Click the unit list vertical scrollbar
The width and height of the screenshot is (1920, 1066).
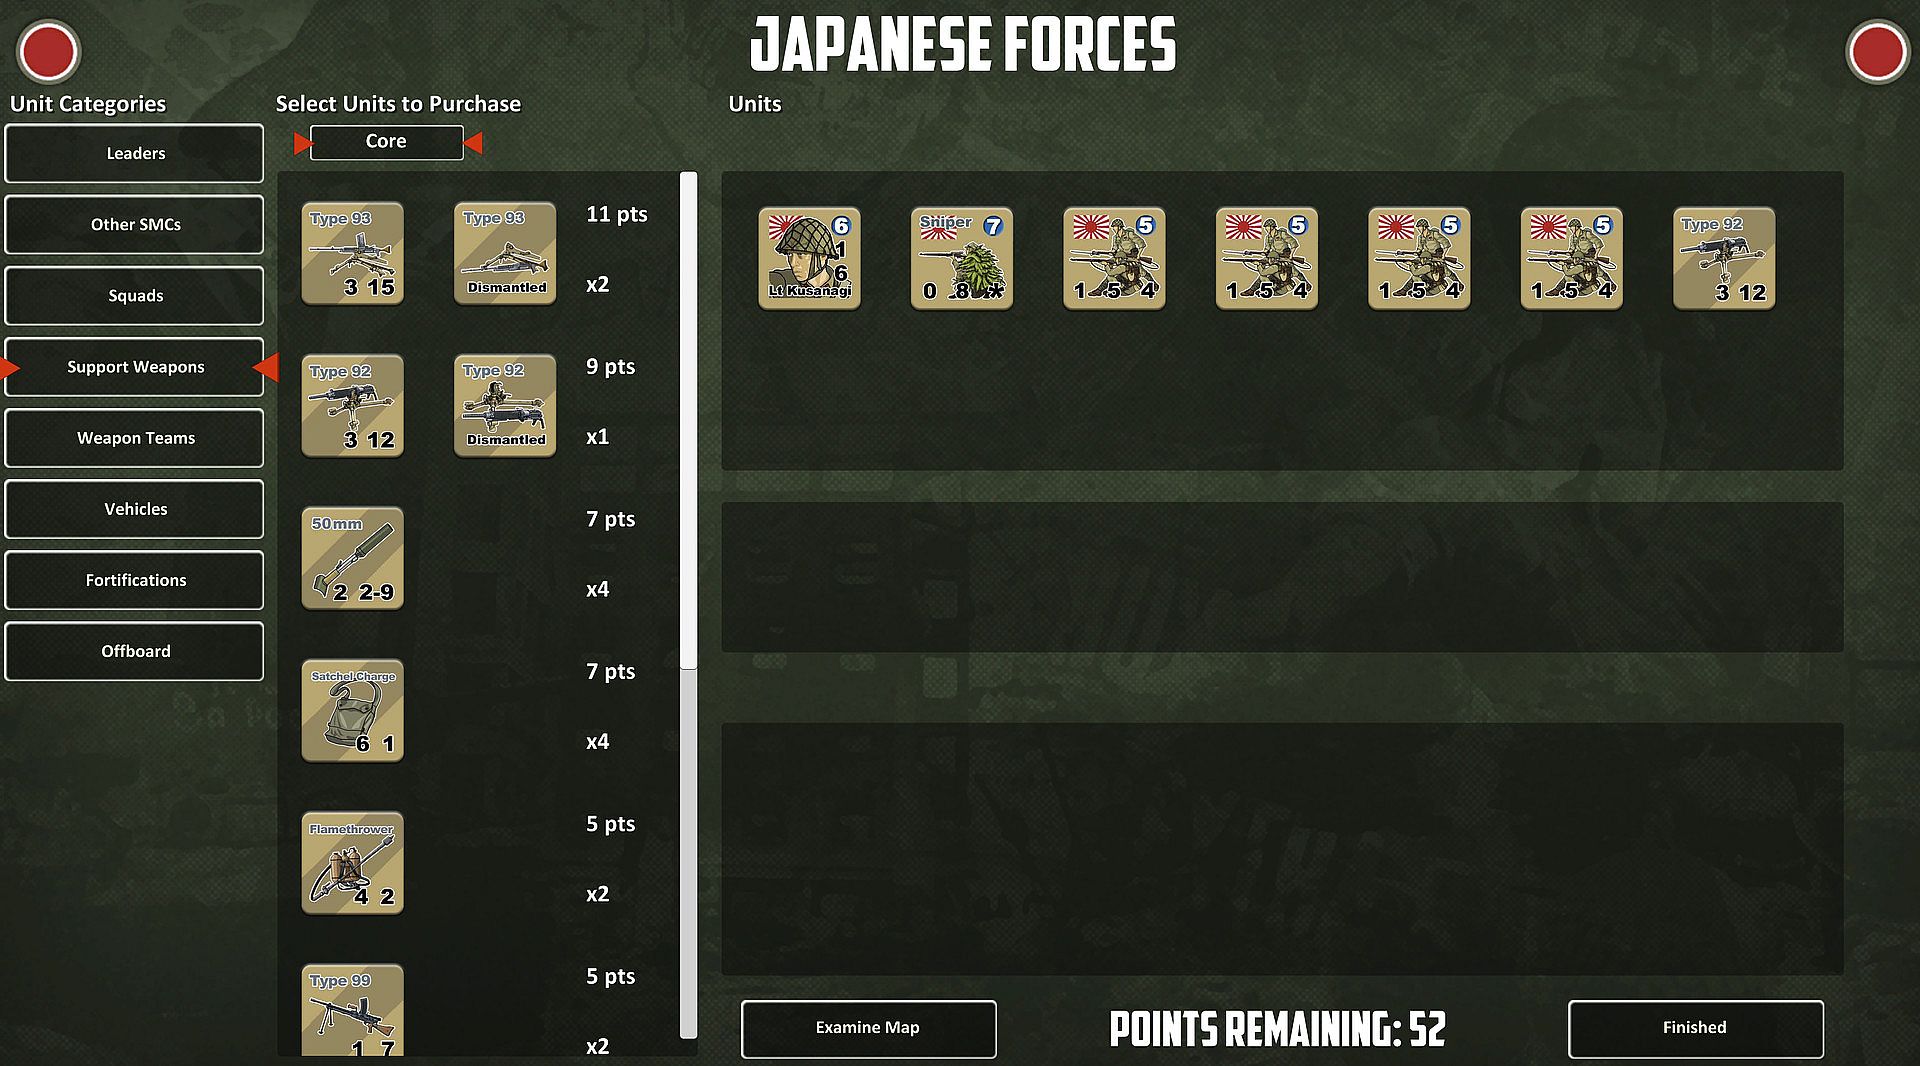(688, 420)
